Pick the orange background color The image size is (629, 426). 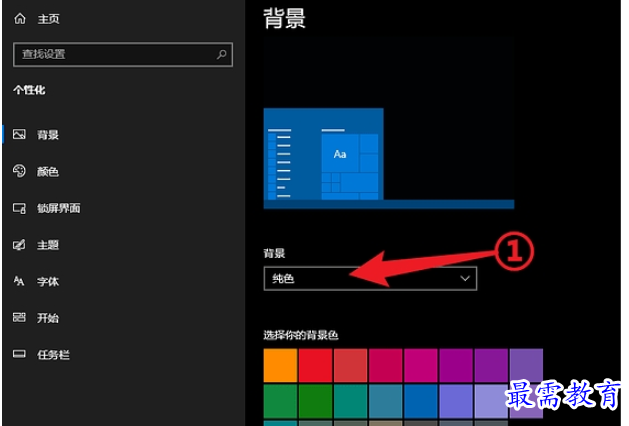[280, 365]
